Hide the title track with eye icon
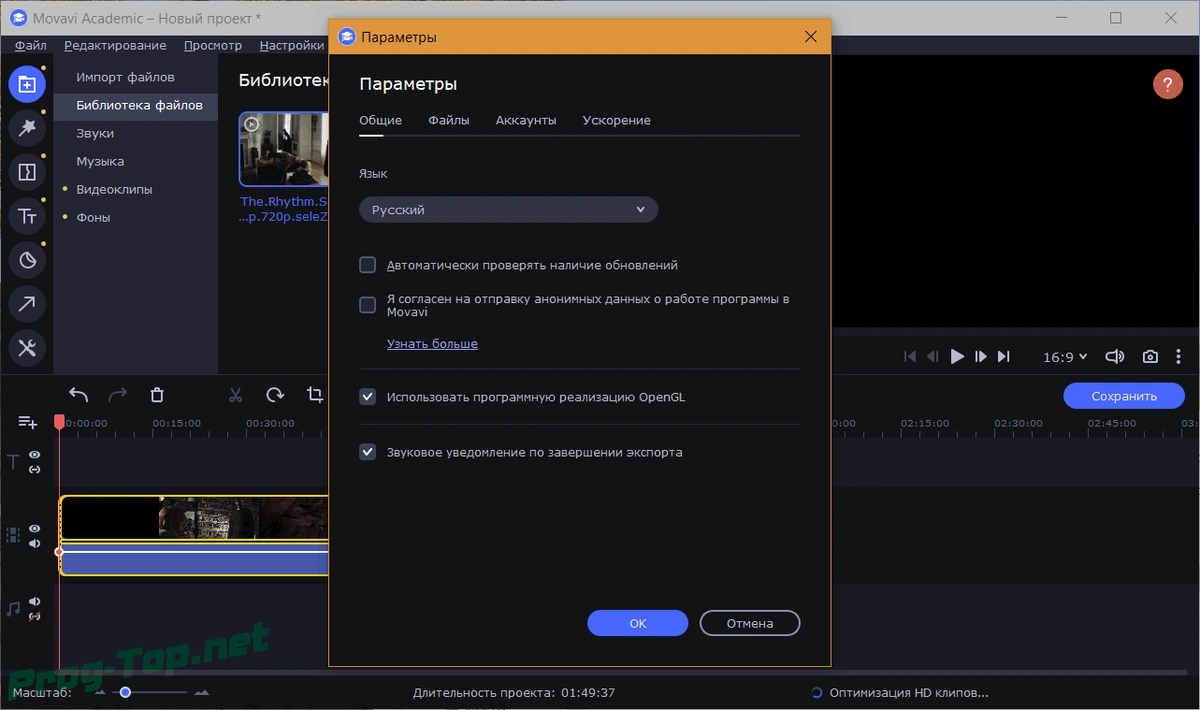1200x710 pixels. (x=35, y=455)
